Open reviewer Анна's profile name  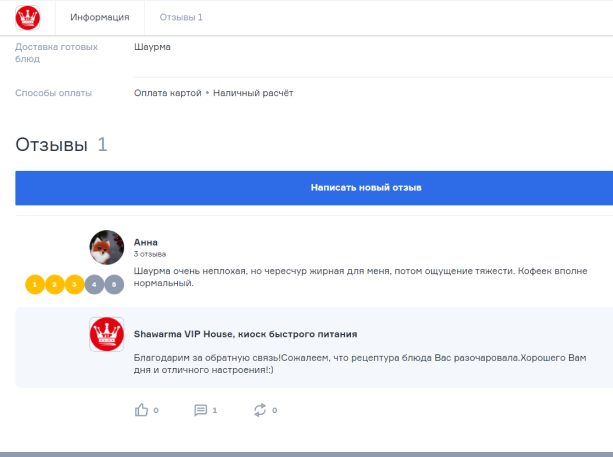tap(145, 242)
